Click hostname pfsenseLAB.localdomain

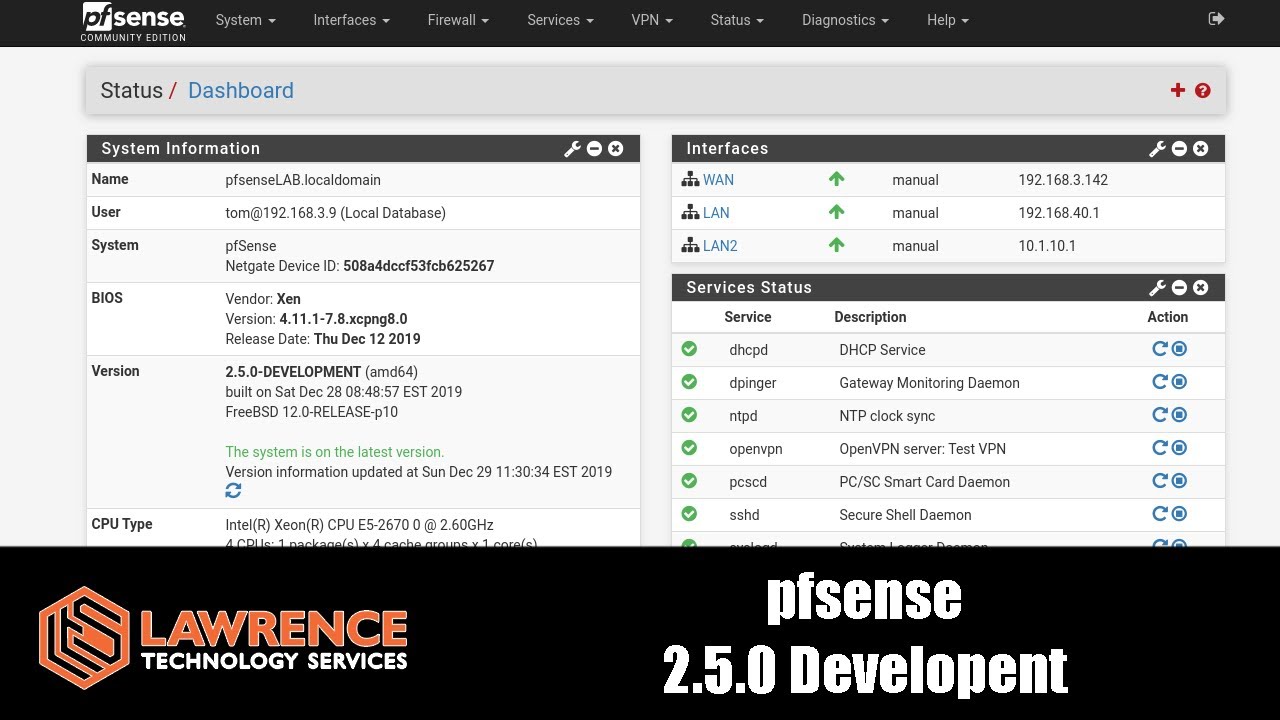(303, 180)
